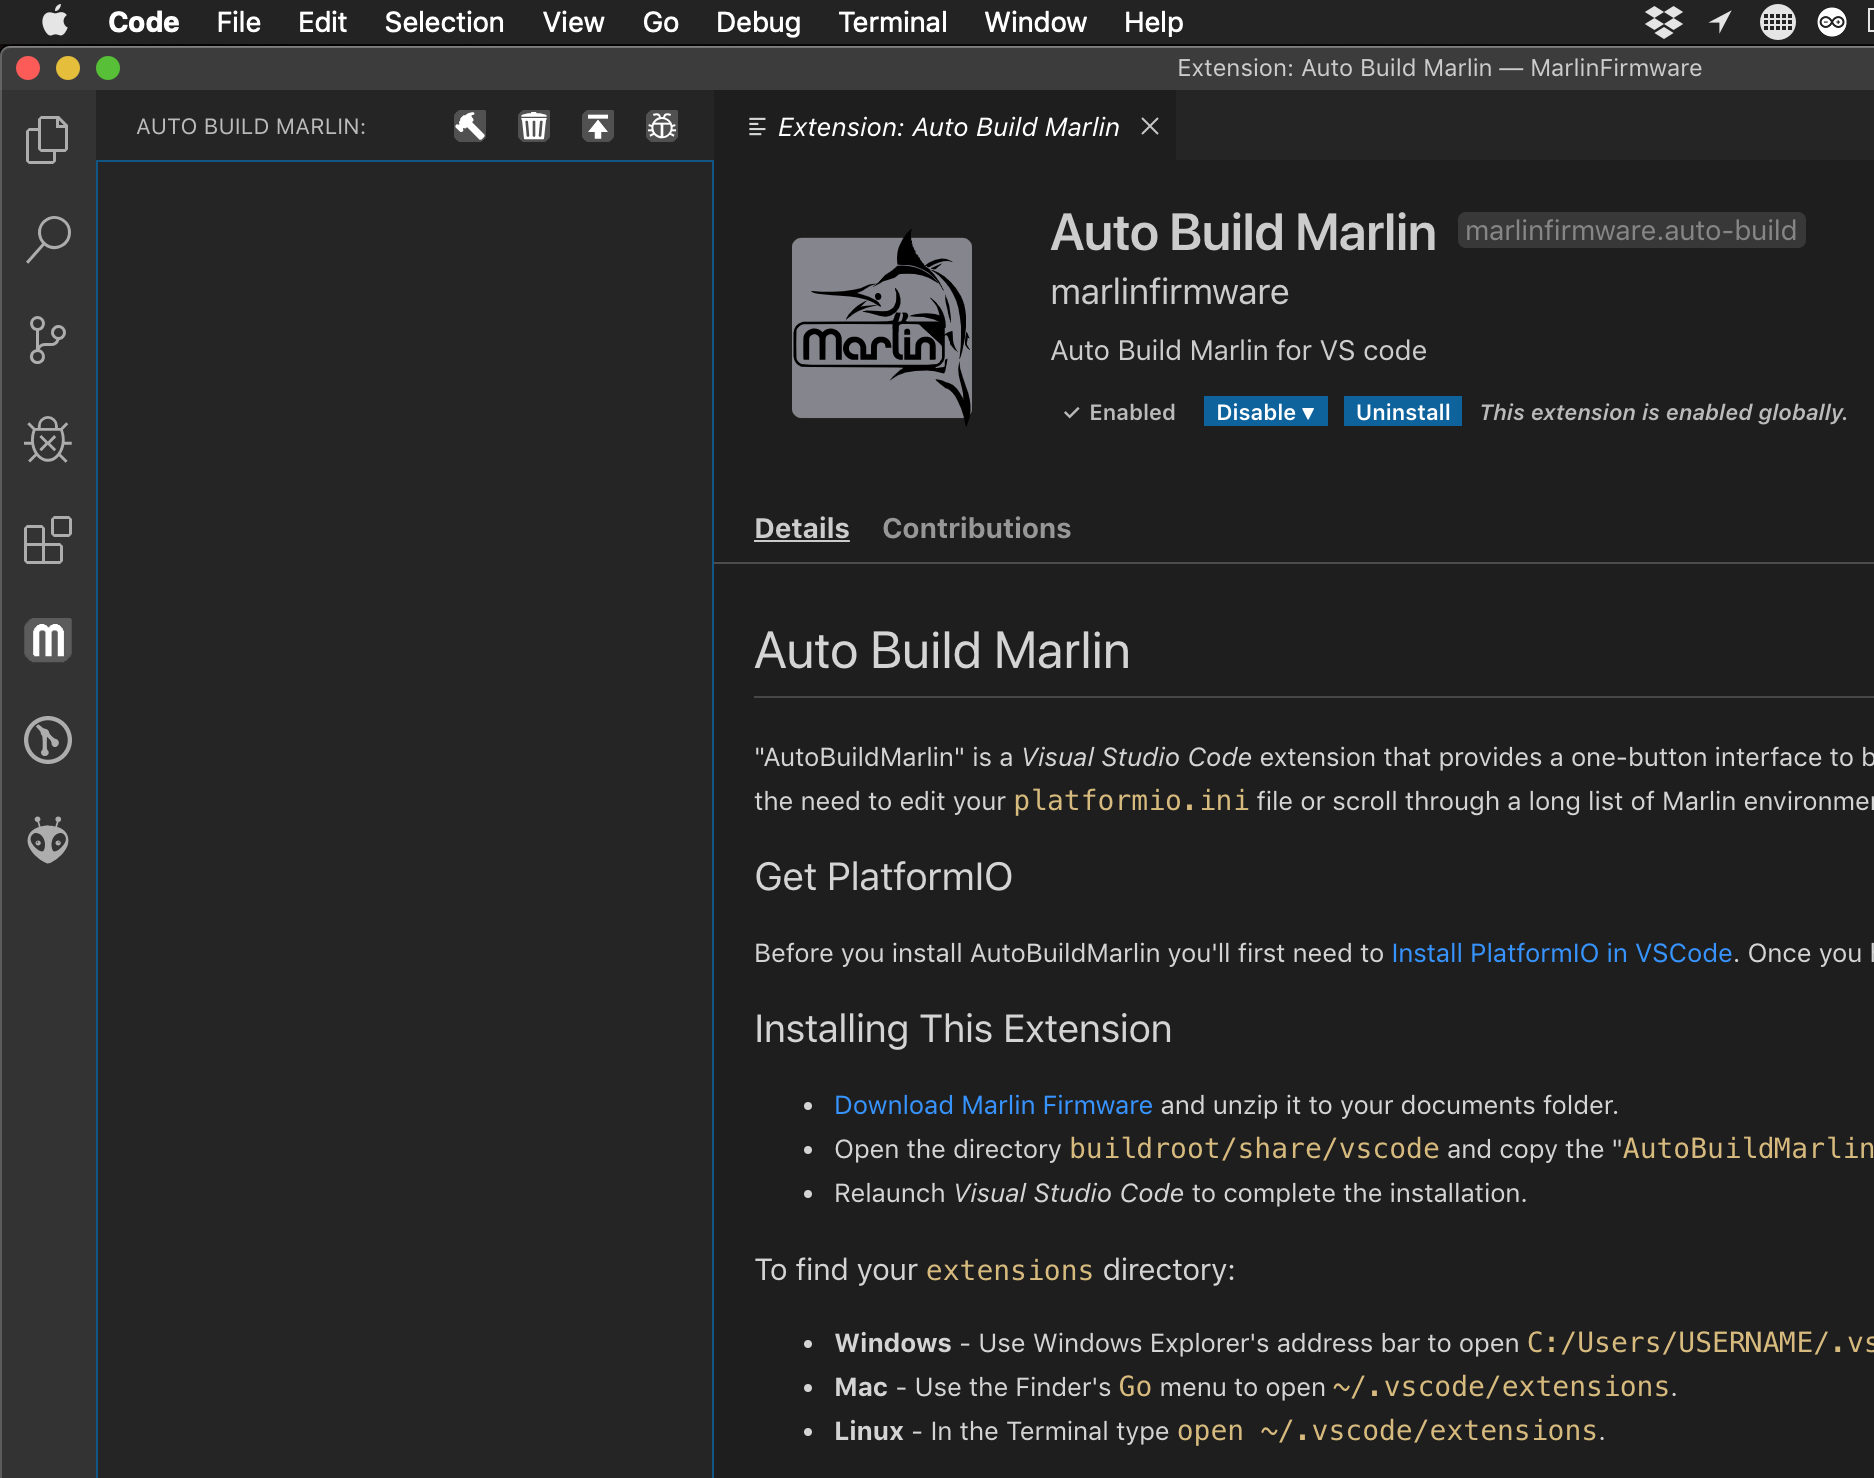Open the Source Control view

47,340
